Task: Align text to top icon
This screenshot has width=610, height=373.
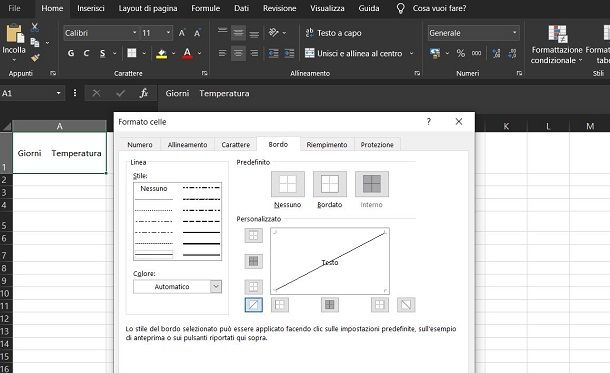Action: tap(223, 31)
